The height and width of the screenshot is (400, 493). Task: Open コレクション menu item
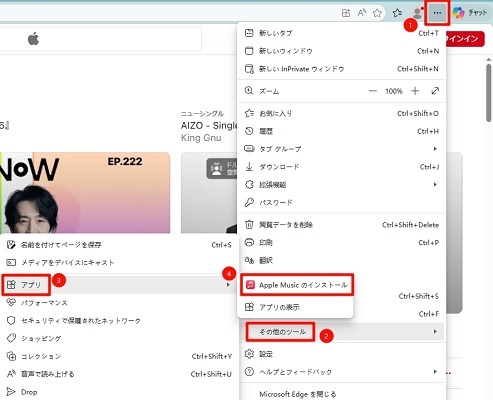[x=119, y=356]
